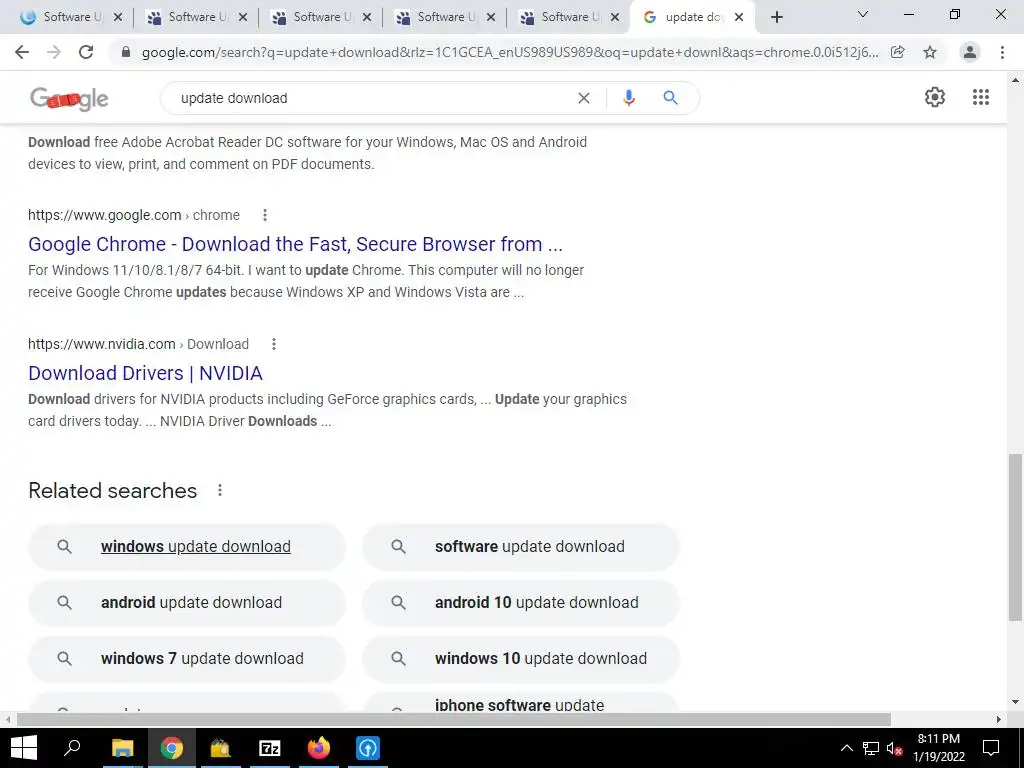The height and width of the screenshot is (768, 1024).
Task: Open the Google apps grid
Action: point(981,97)
